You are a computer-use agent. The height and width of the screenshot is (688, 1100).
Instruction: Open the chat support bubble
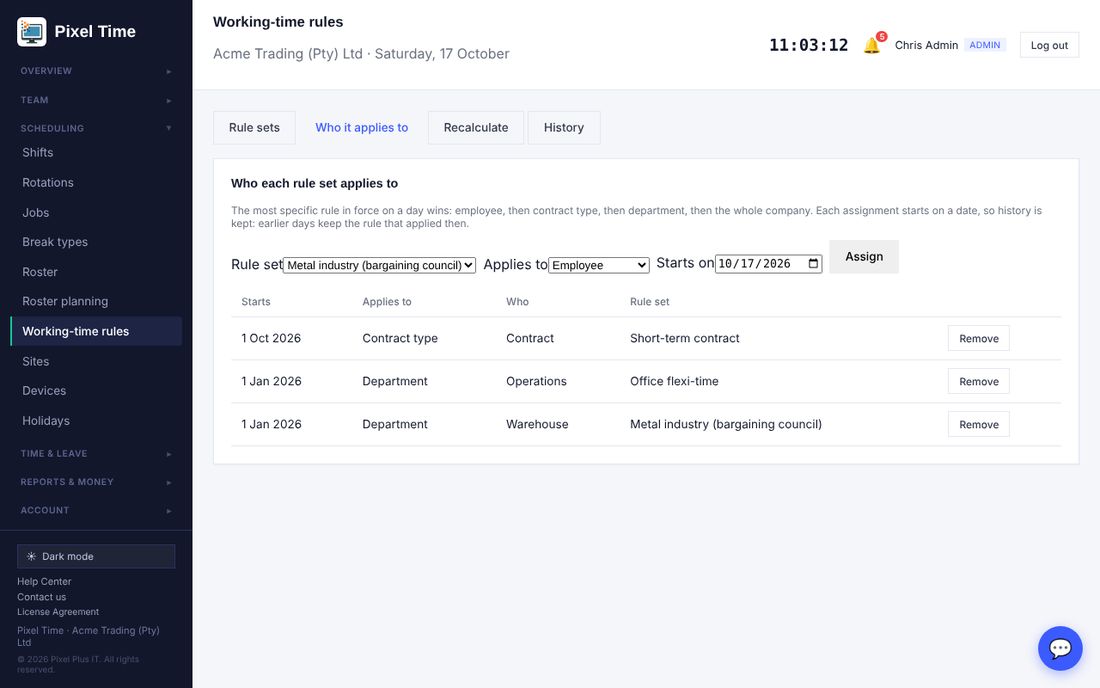(x=1059, y=648)
